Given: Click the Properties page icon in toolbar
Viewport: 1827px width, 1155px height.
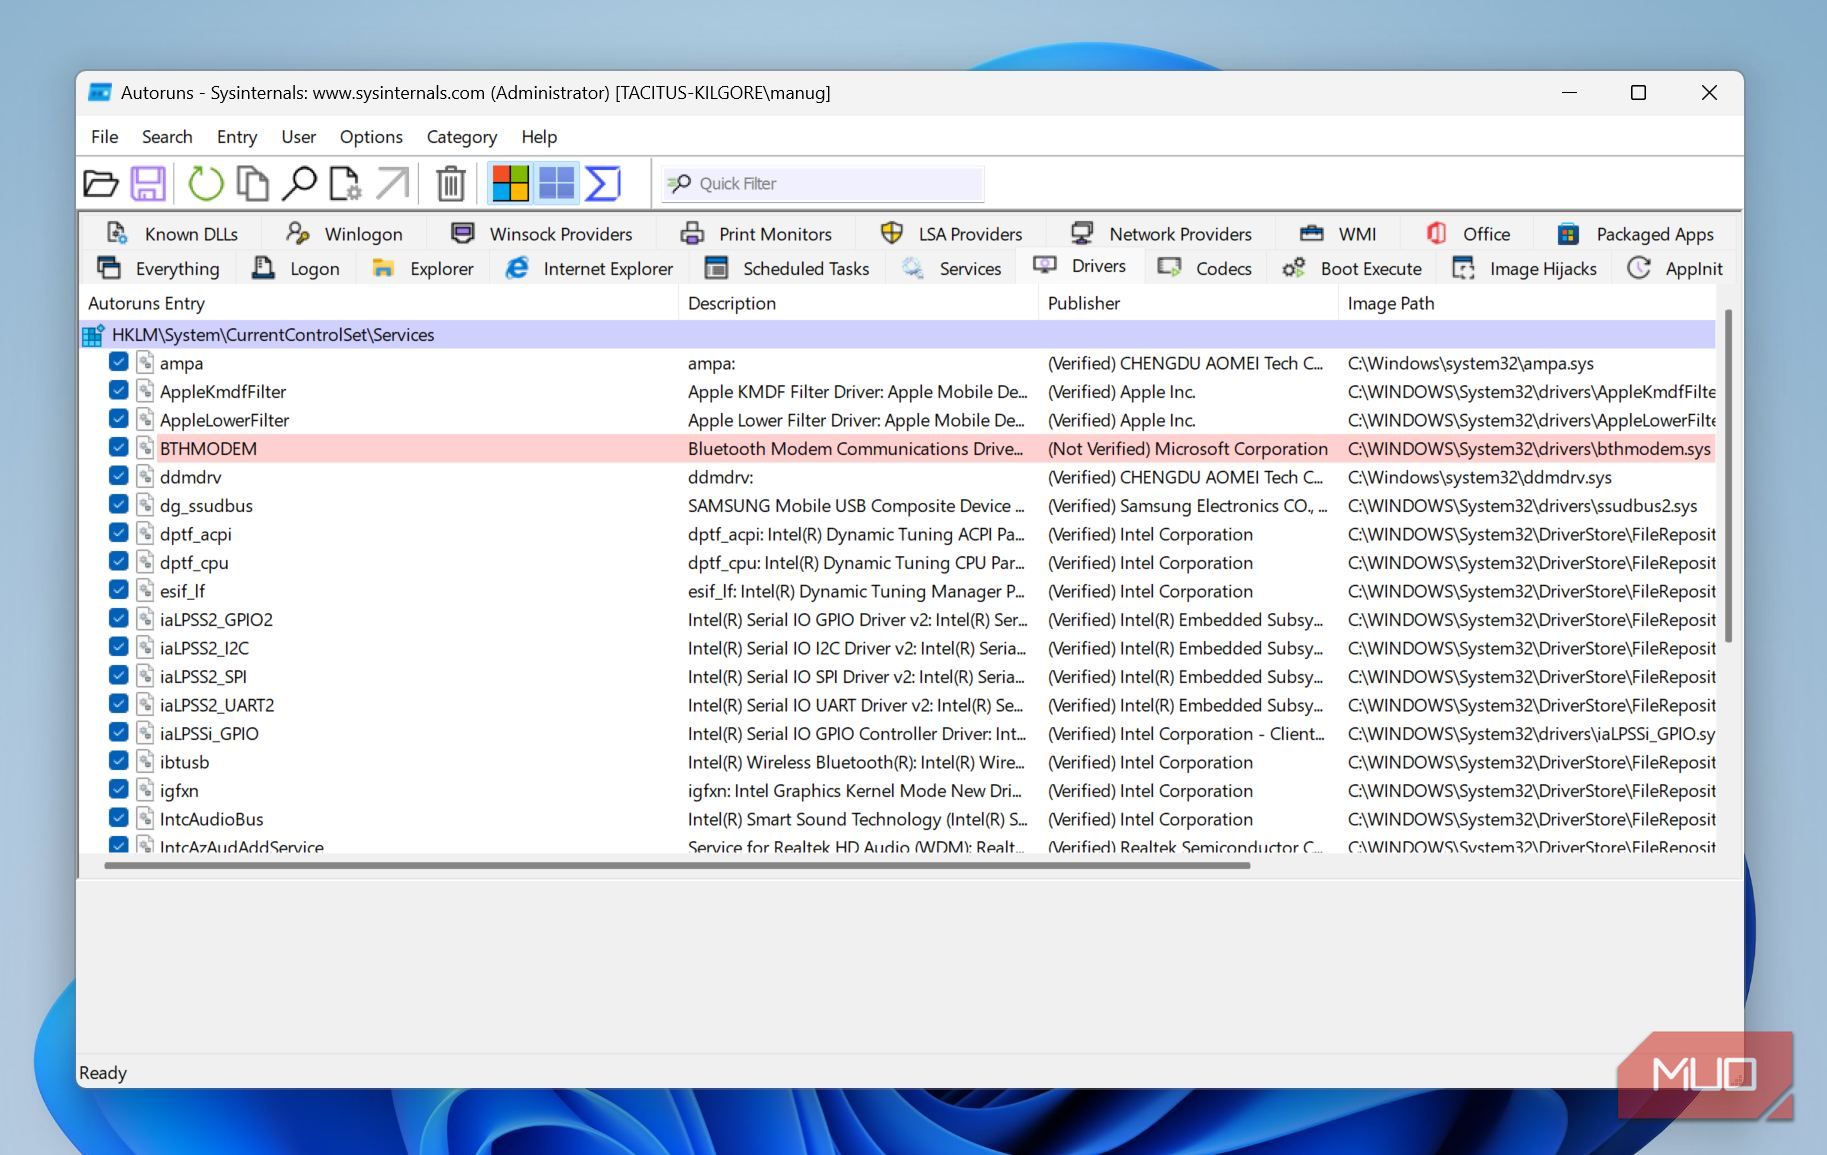Looking at the screenshot, I should click(345, 184).
